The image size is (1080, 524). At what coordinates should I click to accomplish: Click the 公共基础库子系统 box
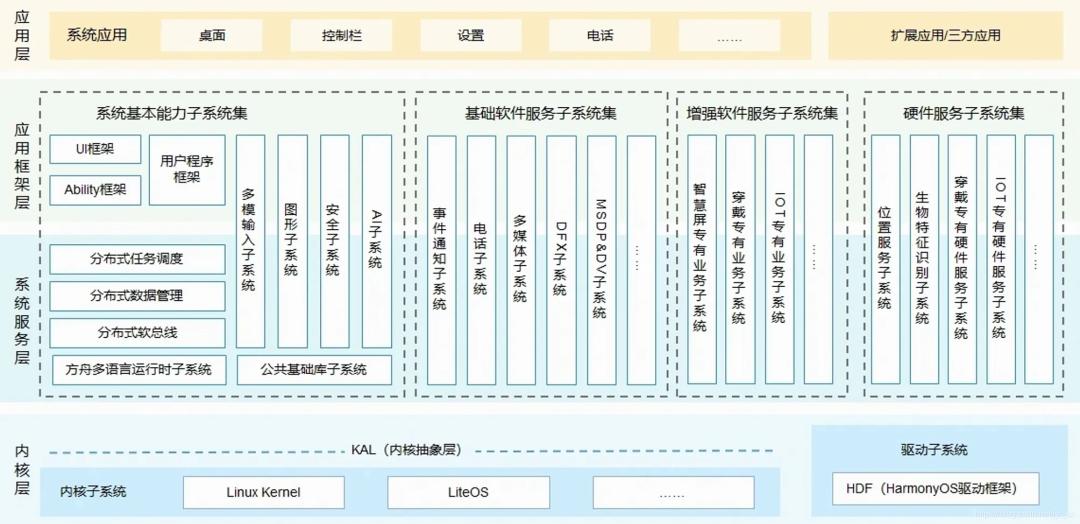pos(314,370)
